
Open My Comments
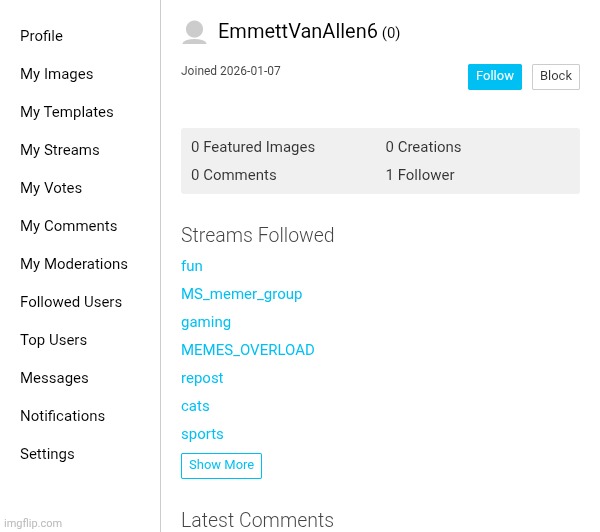click(68, 226)
